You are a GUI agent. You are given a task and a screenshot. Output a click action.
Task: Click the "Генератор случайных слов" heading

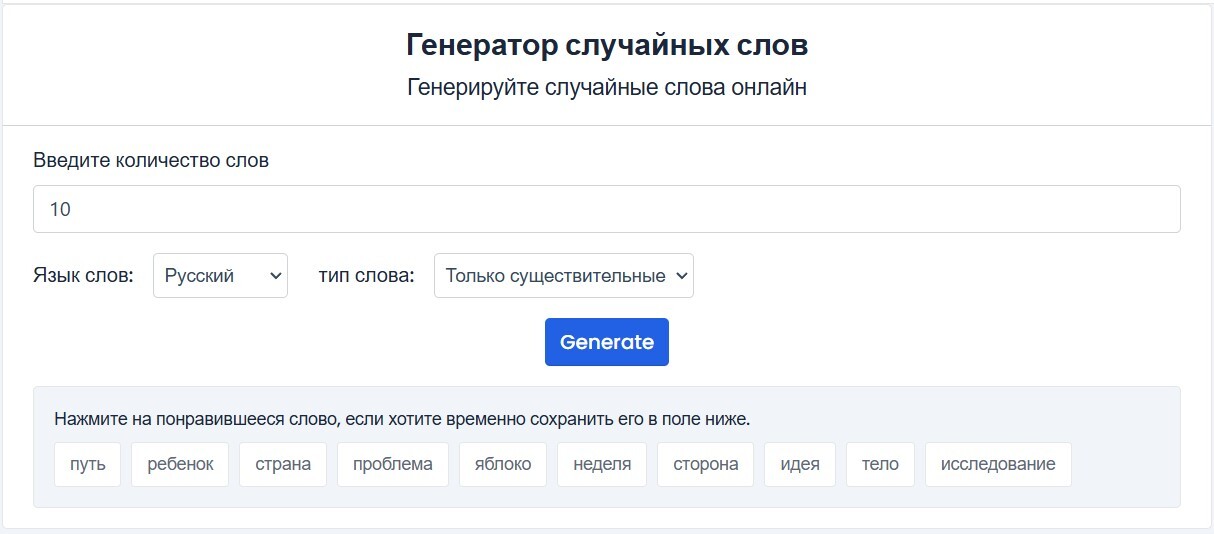click(x=606, y=45)
